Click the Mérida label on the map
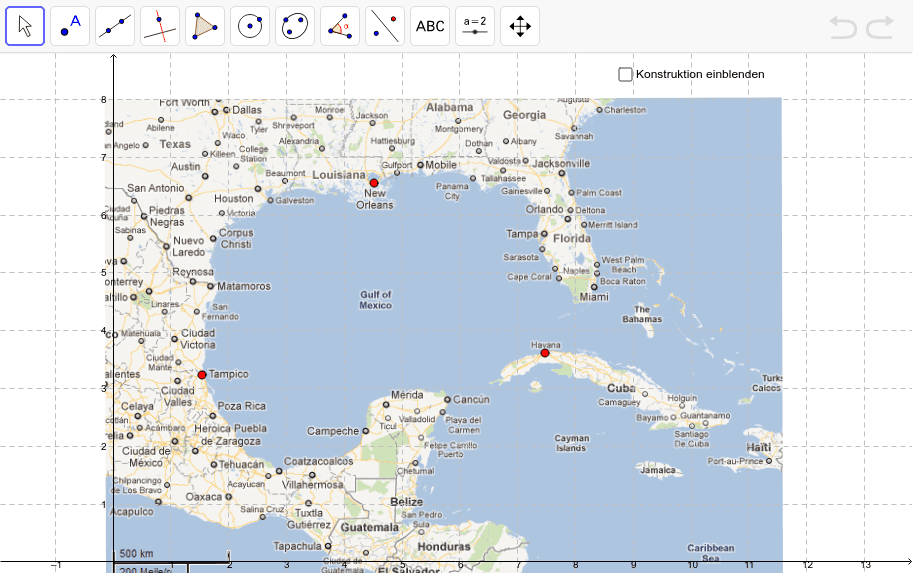 [x=407, y=395]
